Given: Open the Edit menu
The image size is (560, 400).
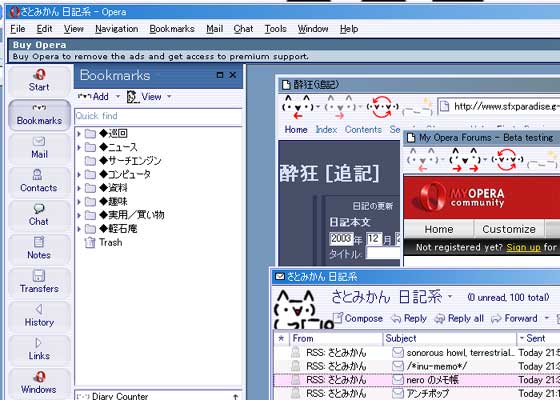Looking at the screenshot, I should 45,29.
